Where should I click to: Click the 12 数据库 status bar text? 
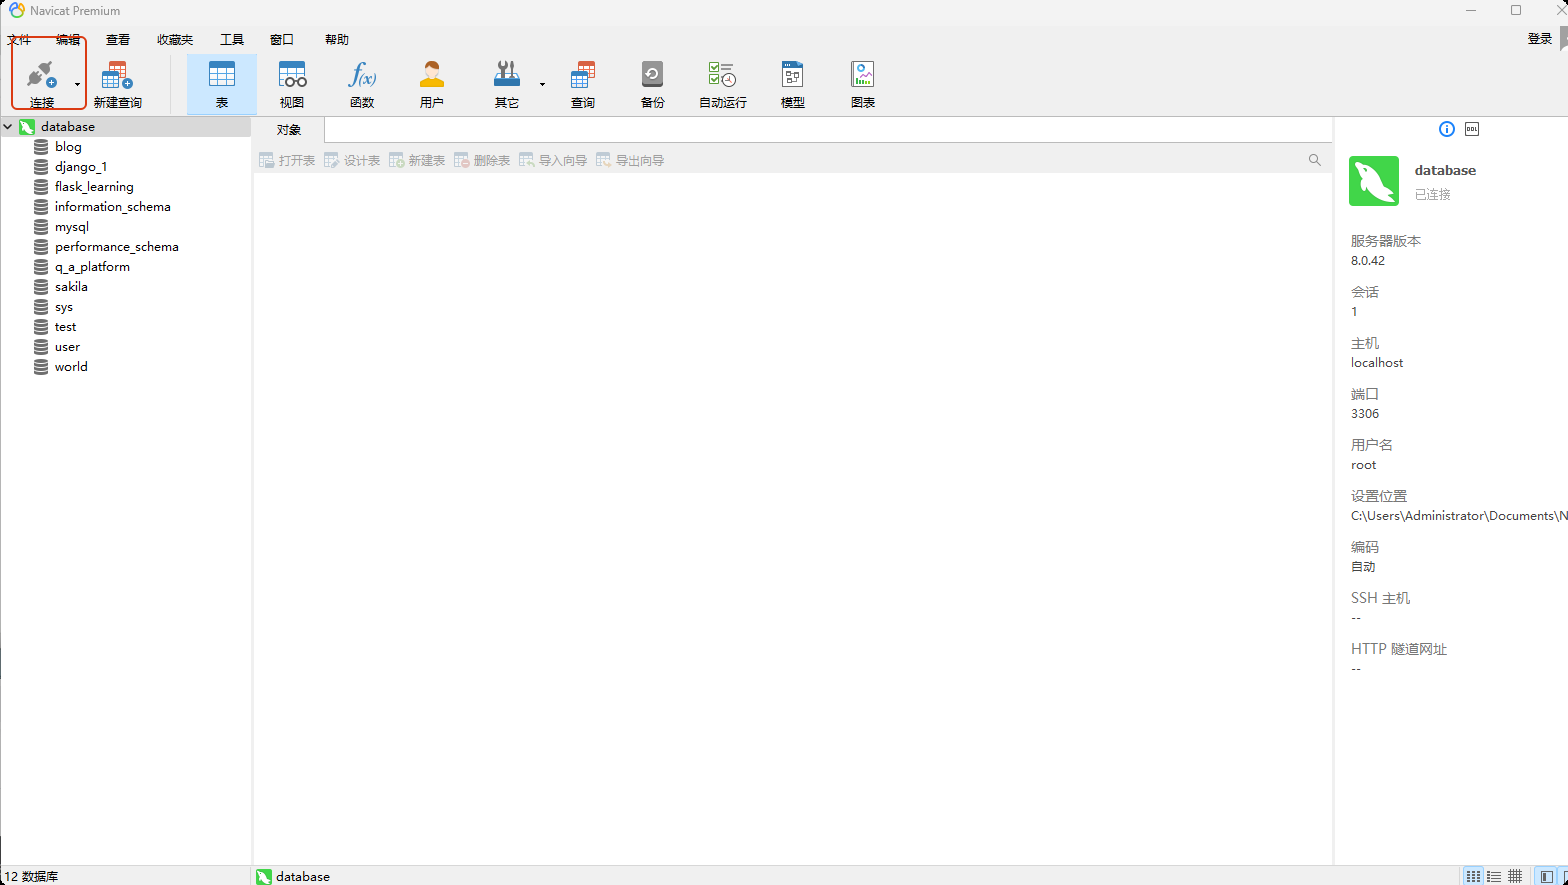(32, 876)
